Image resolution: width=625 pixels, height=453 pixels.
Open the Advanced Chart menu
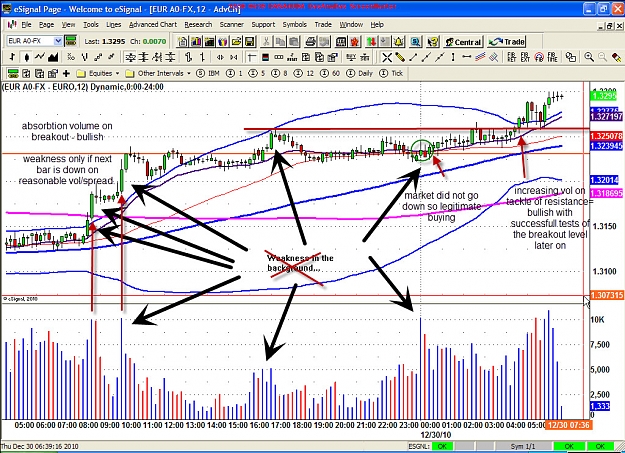coord(153,25)
